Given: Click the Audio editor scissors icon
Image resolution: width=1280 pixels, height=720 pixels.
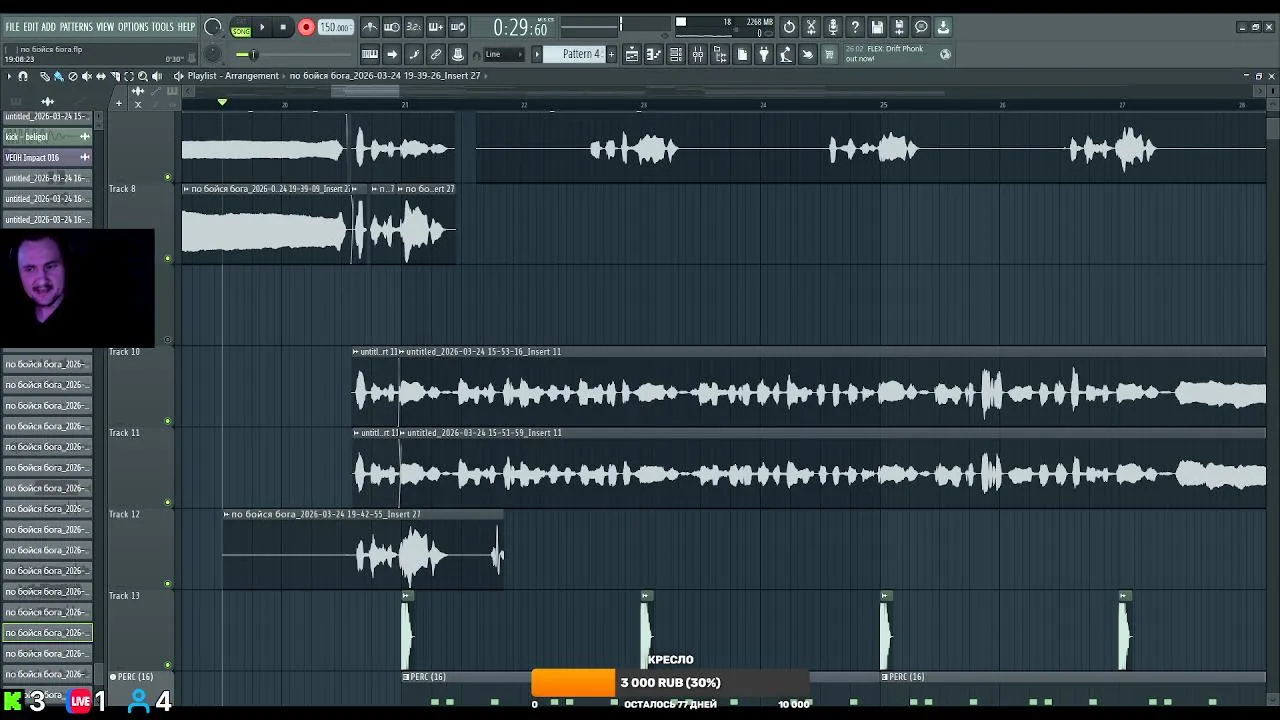Looking at the screenshot, I should click(811, 27).
